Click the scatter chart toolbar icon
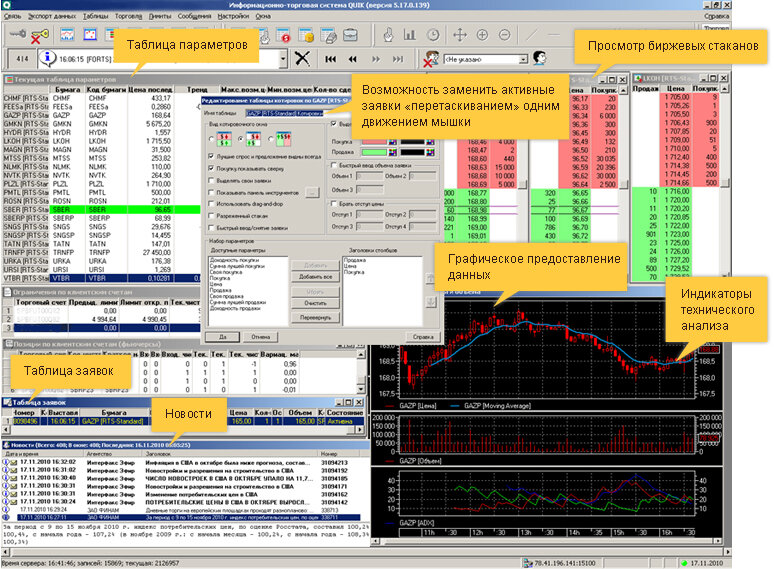774x569 pixels. [x=90, y=35]
